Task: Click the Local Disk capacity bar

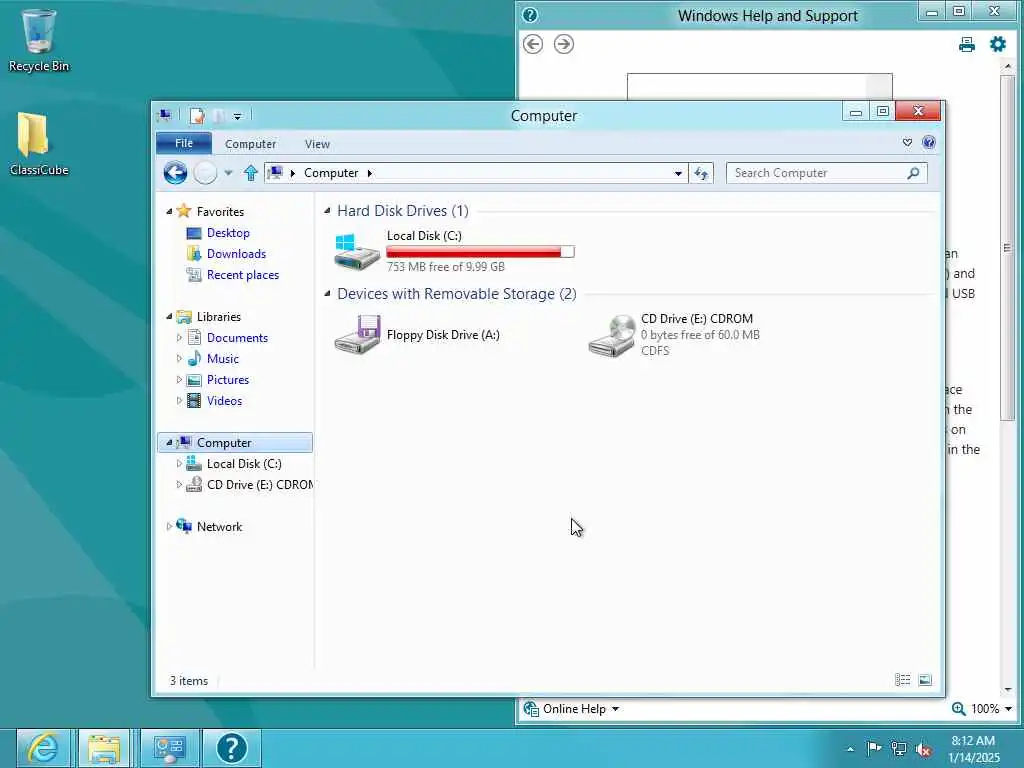Action: [481, 252]
